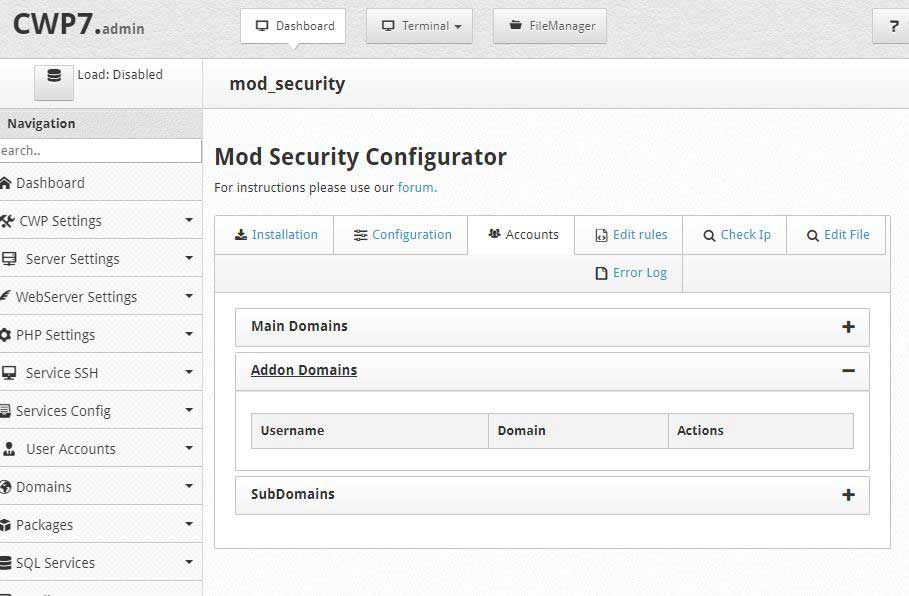Switch to the Edit rules tab
The height and width of the screenshot is (596, 909).
point(631,235)
